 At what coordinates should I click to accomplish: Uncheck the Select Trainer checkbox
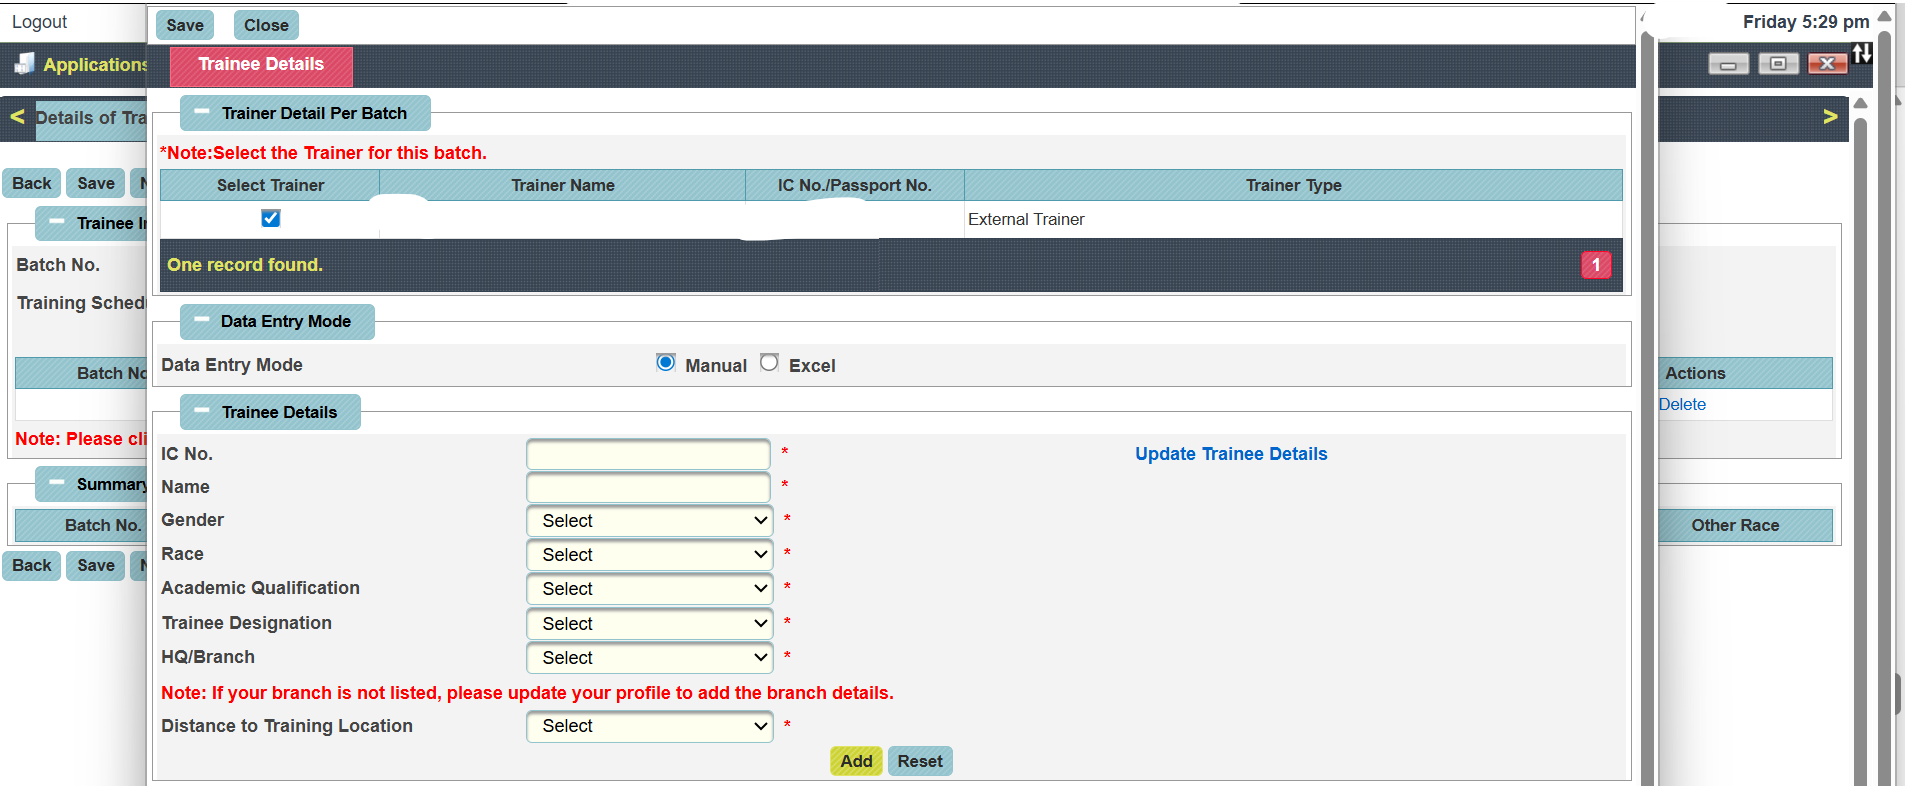[270, 218]
